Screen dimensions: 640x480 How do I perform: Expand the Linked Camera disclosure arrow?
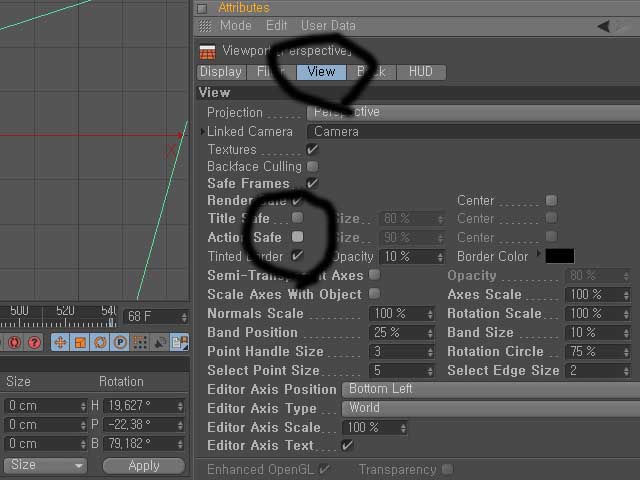click(x=202, y=132)
